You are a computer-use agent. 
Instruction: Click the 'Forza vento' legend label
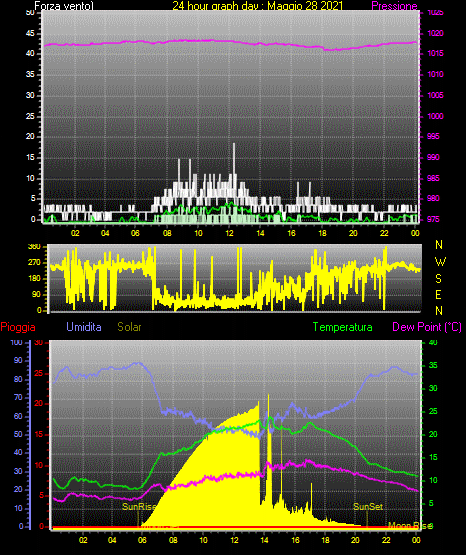tap(64, 6)
